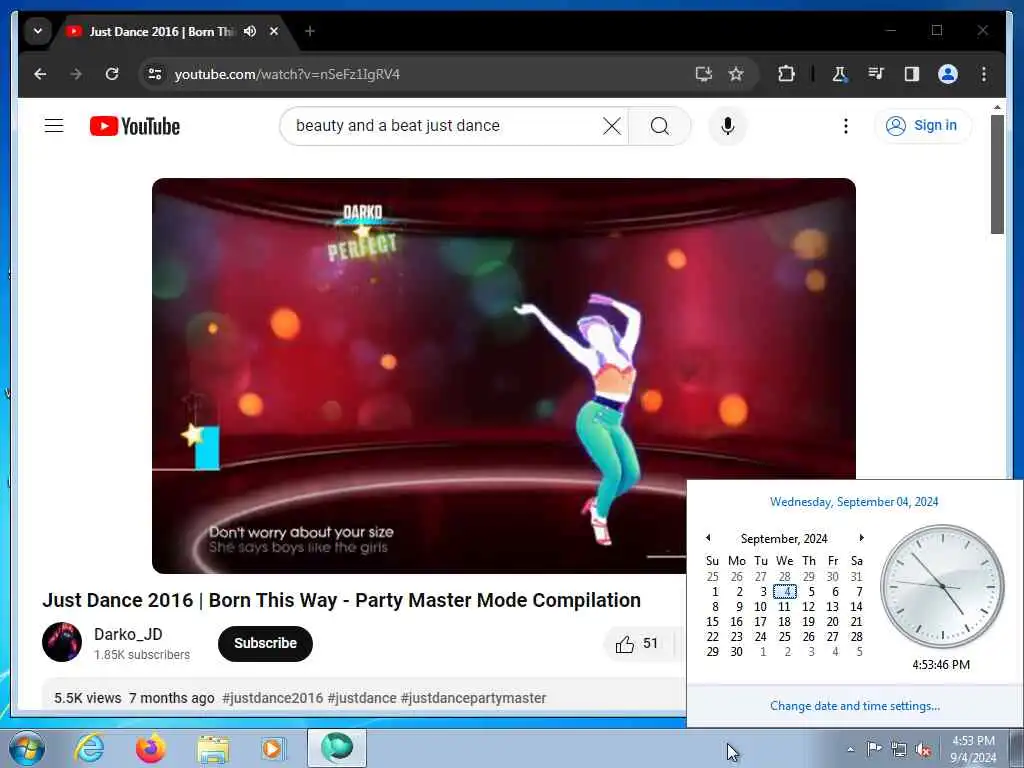Sign in to YouTube
The image size is (1024, 768).
click(922, 125)
